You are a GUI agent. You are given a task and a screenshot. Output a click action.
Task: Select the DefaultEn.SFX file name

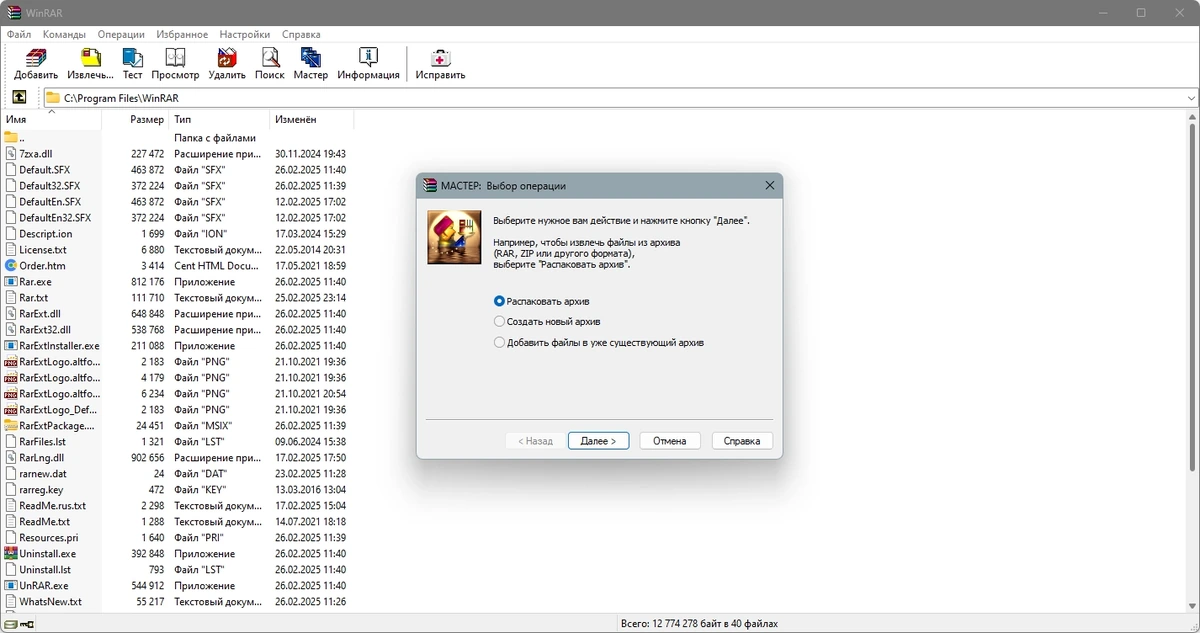tap(50, 202)
